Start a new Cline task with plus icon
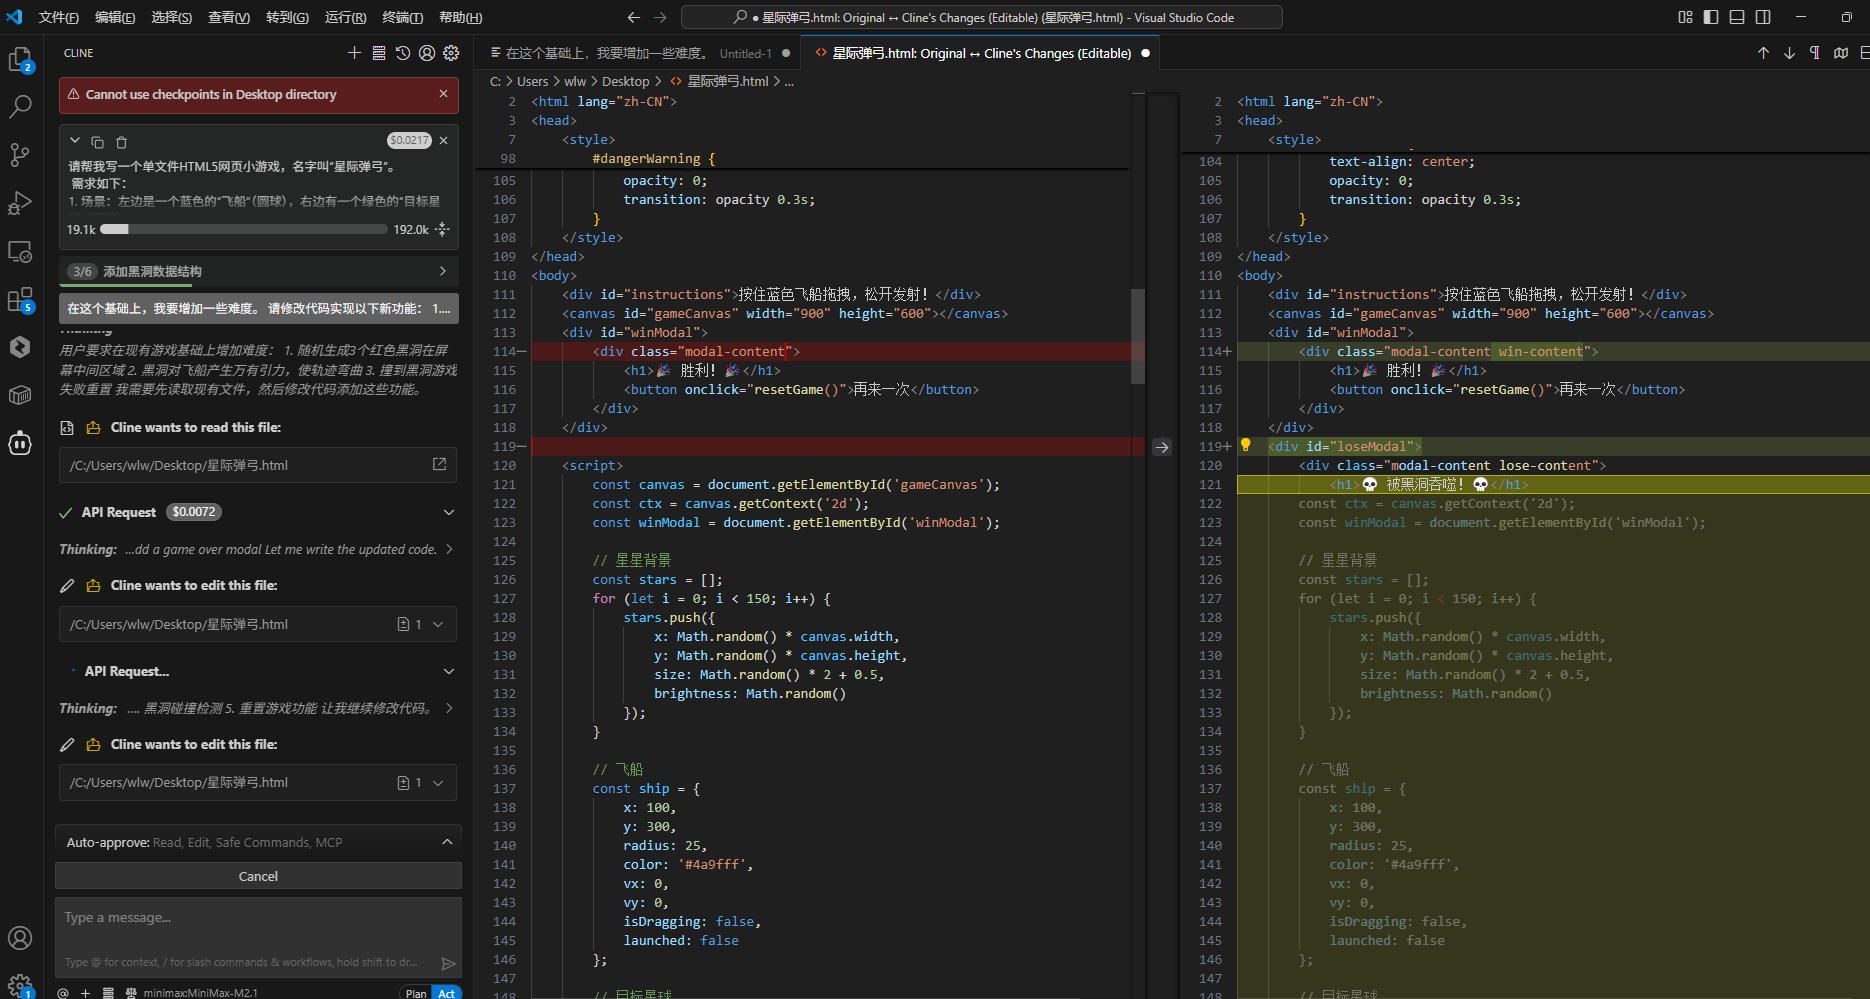Image resolution: width=1870 pixels, height=999 pixels. pos(354,53)
